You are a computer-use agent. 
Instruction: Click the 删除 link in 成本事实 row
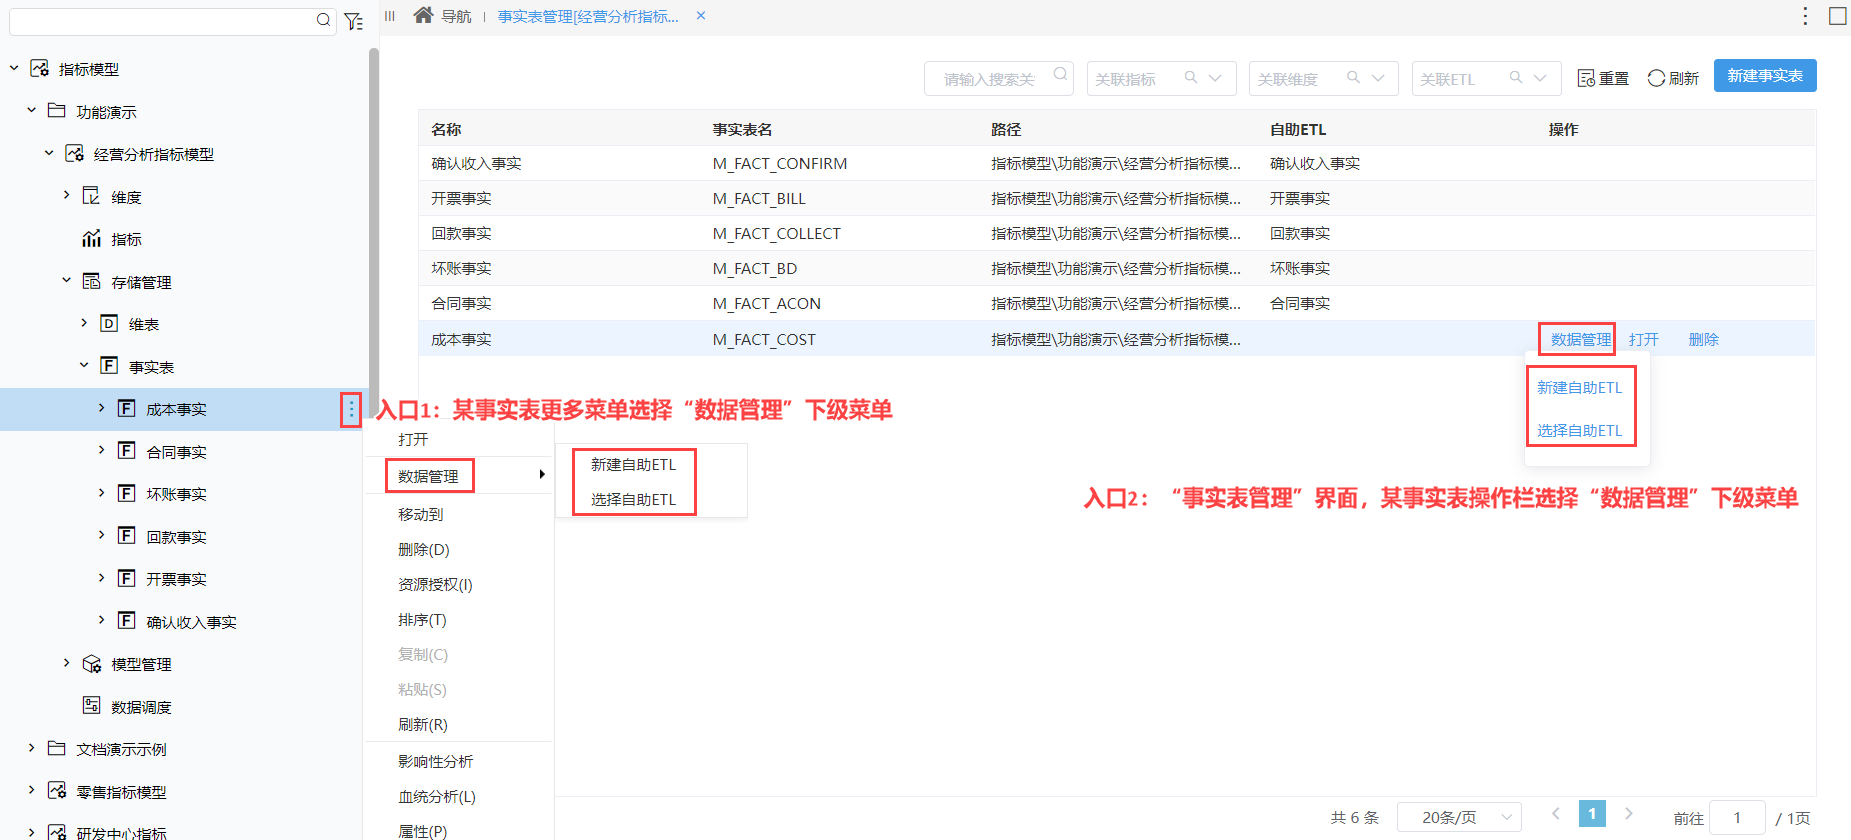tap(1703, 339)
